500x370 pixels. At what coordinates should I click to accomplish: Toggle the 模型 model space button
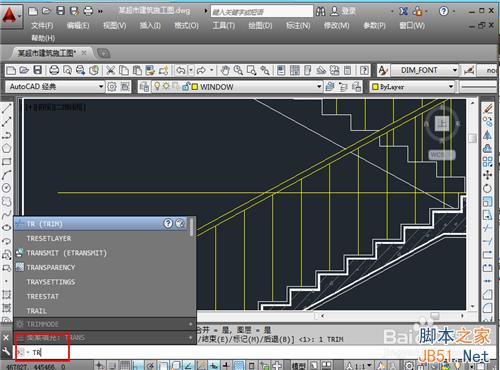coord(299,366)
